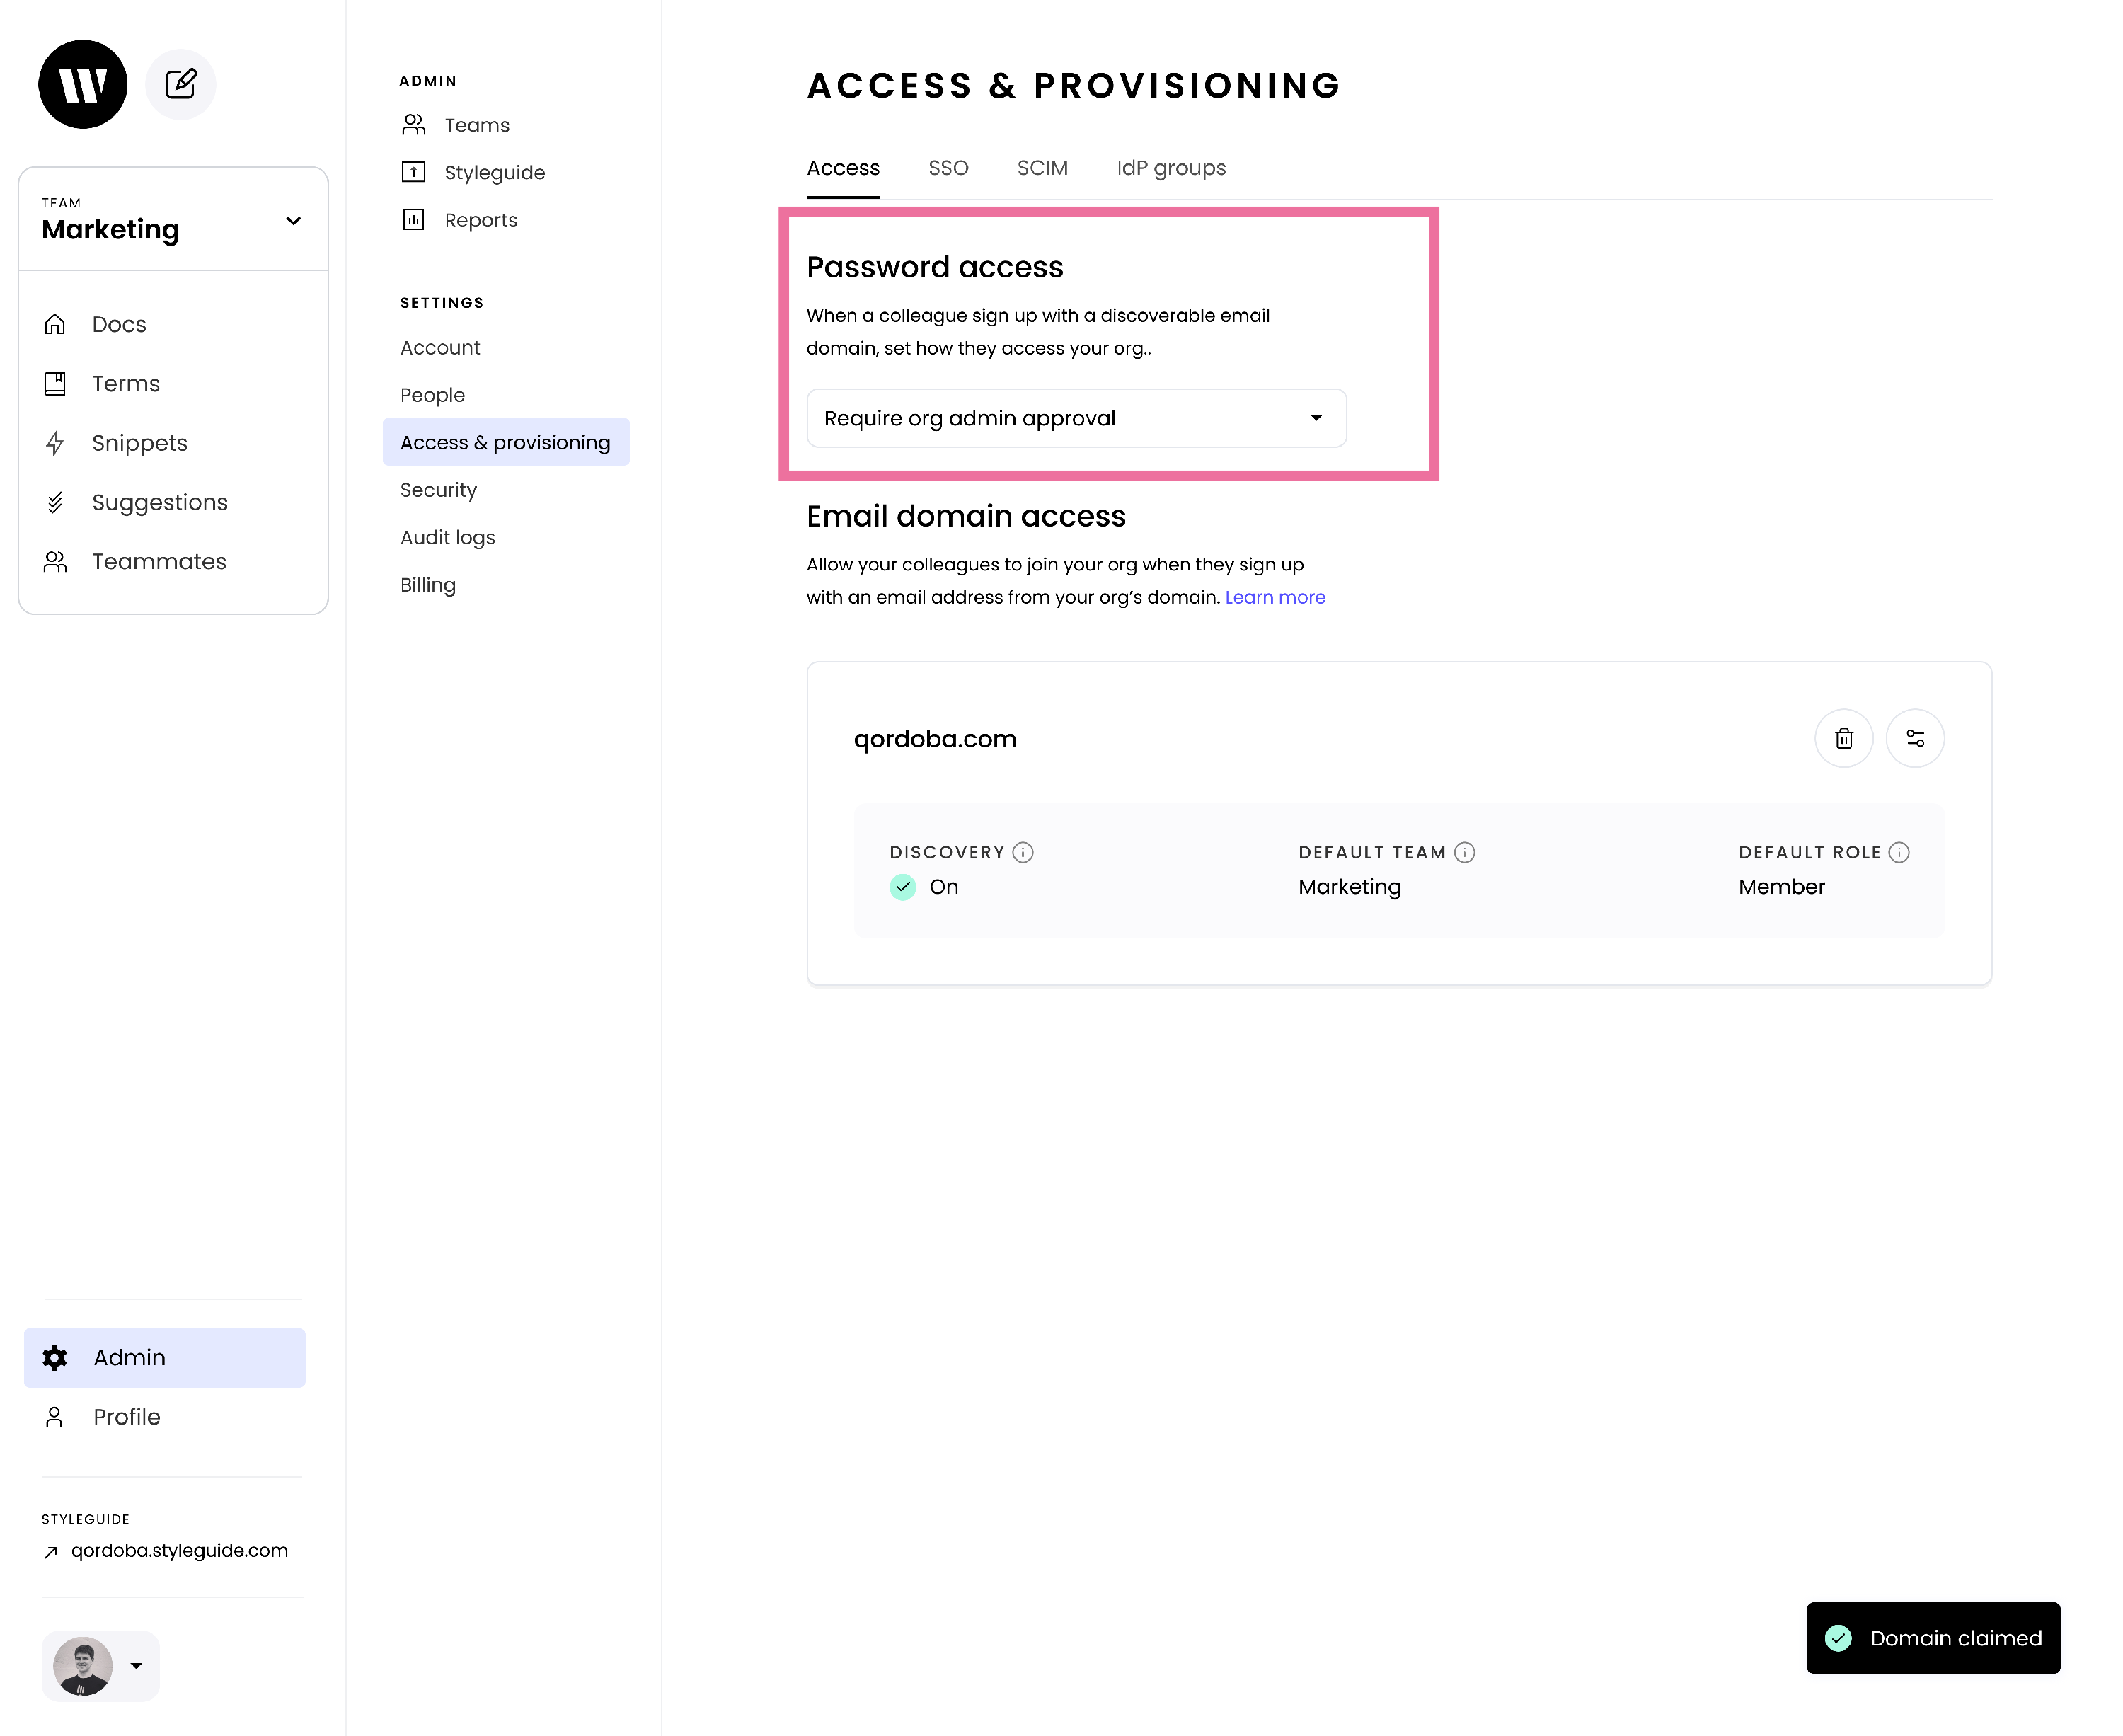2123x1736 pixels.
Task: Open Styleguide under Admin
Action: 494,172
